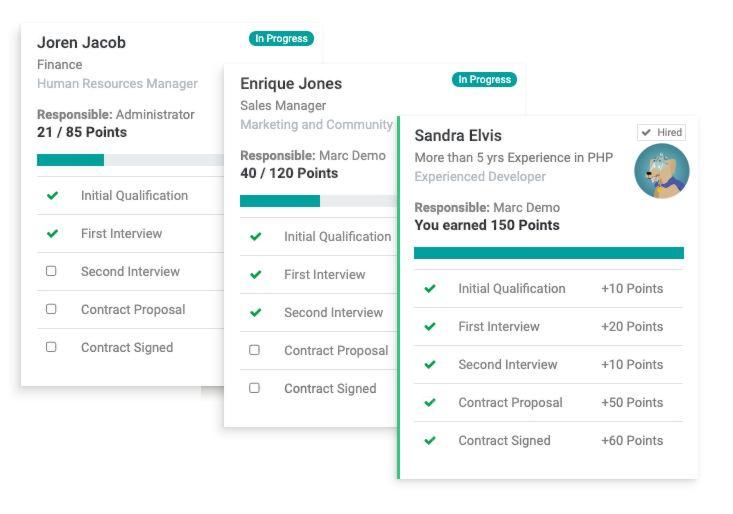Click the green check beside Joren's Initial Qualification
The height and width of the screenshot is (514, 733).
click(x=52, y=196)
